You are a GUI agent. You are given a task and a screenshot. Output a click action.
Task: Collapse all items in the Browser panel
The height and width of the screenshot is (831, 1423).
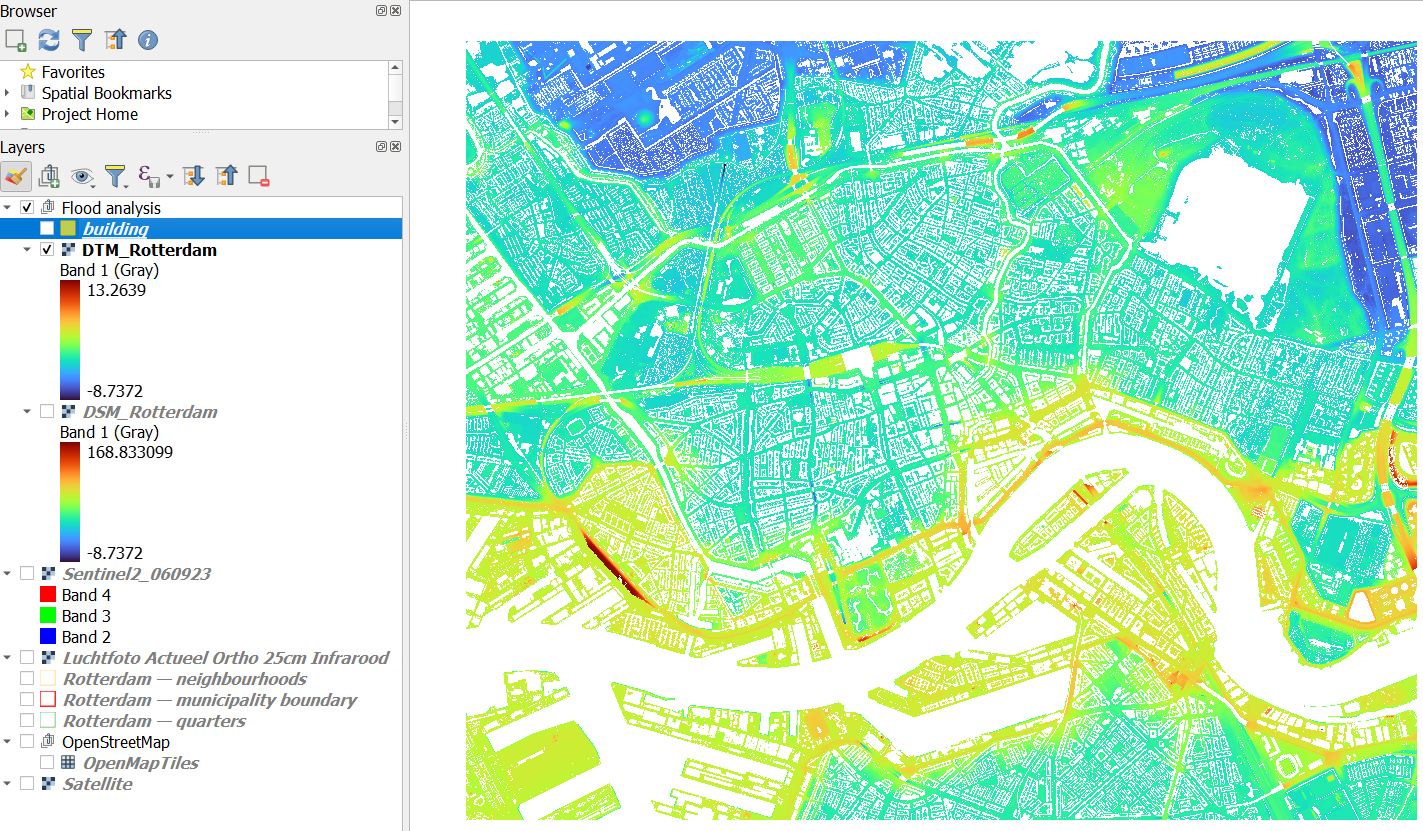(x=115, y=40)
